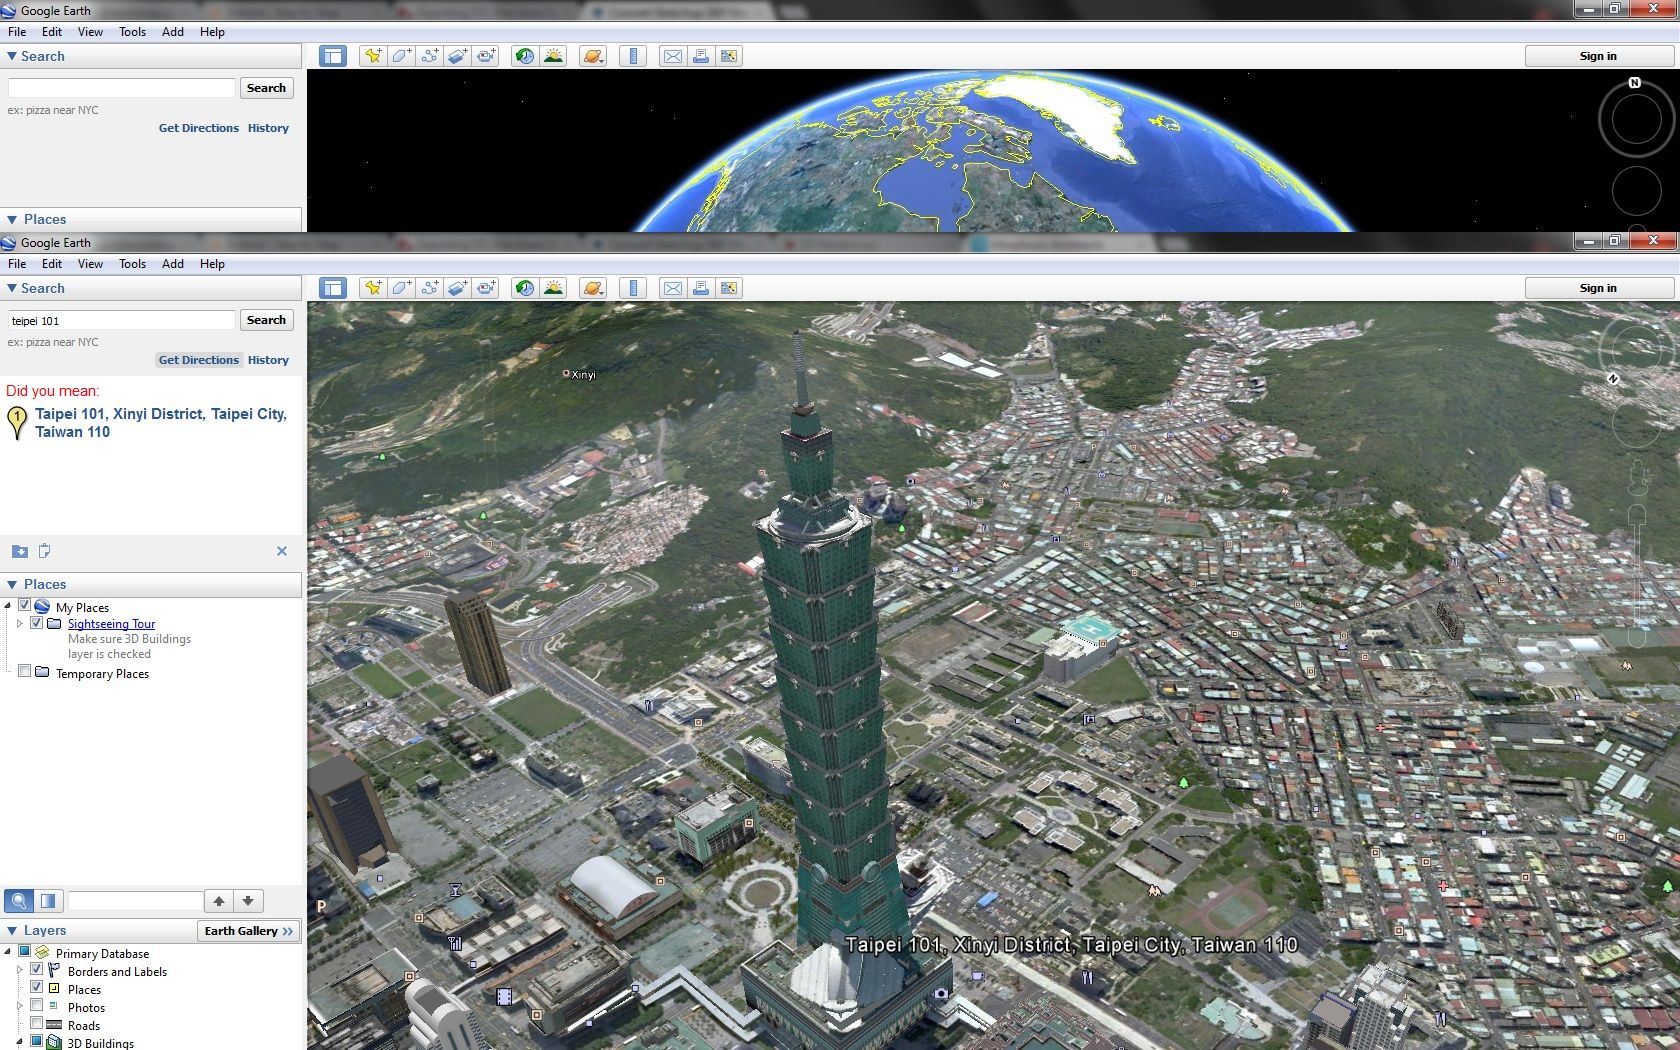The width and height of the screenshot is (1680, 1050).
Task: Click the Sign in link
Action: tap(1597, 287)
